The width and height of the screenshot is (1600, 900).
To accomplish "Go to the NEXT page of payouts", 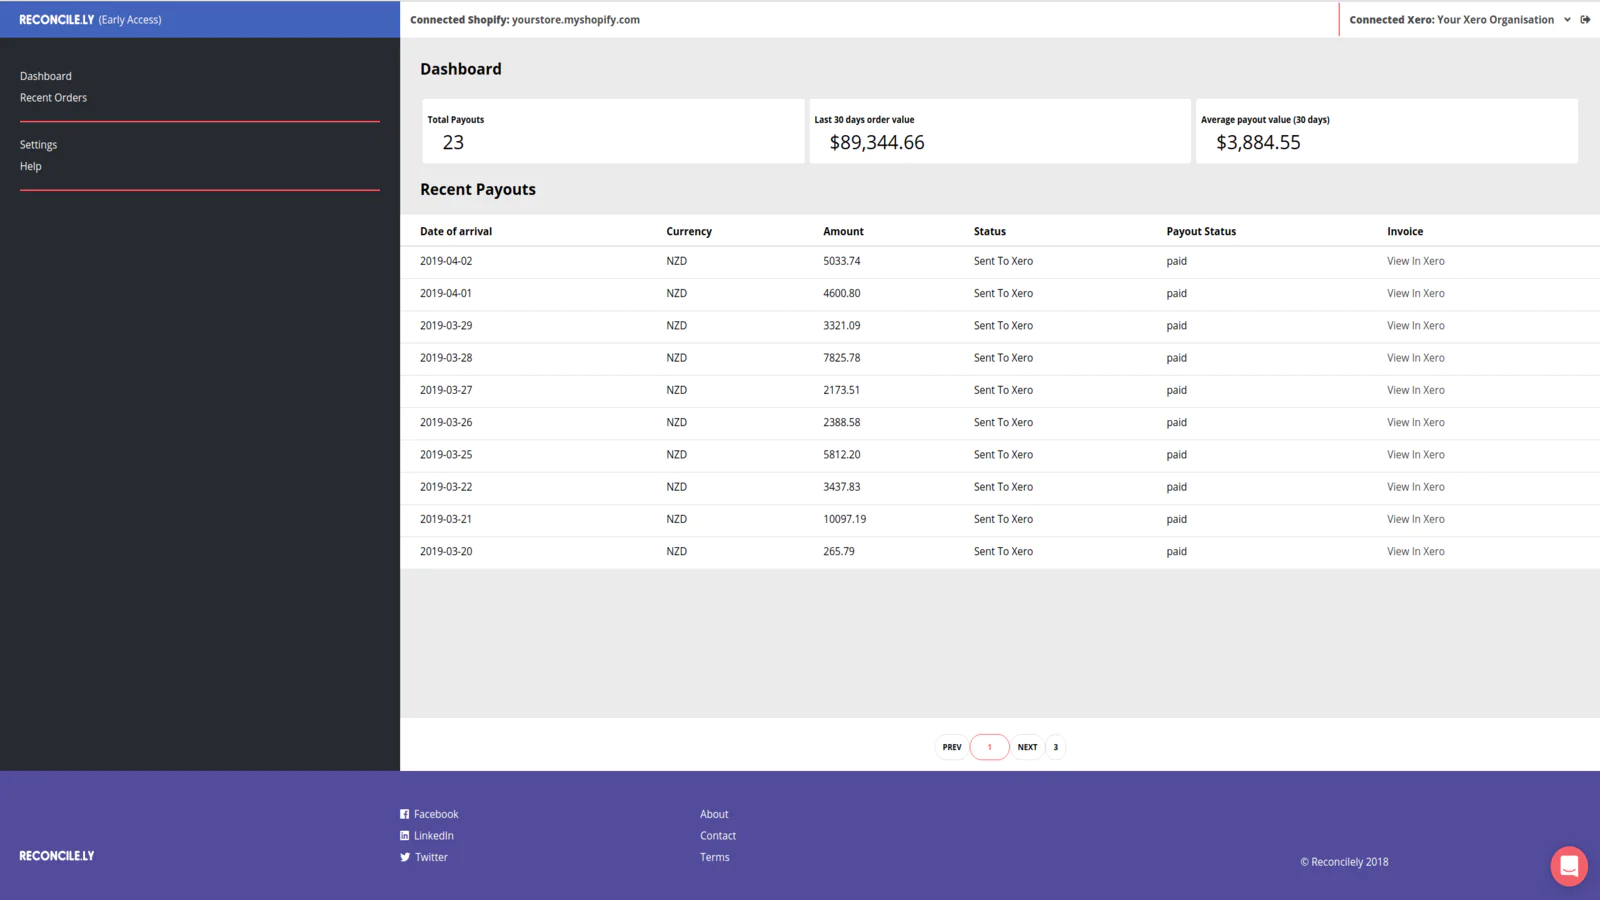I will point(1027,747).
